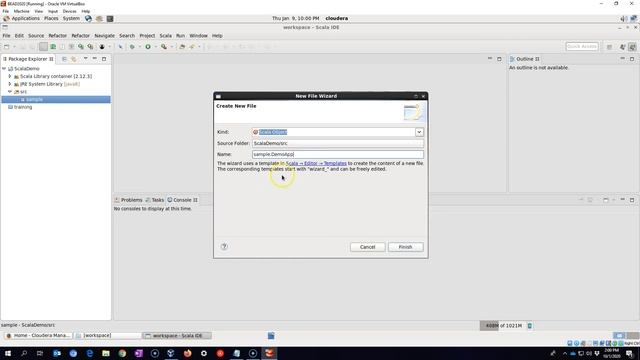This screenshot has width=640, height=360.
Task: Switch to Home - Cloudera Manager taskbar window
Action: pyautogui.click(x=38, y=336)
